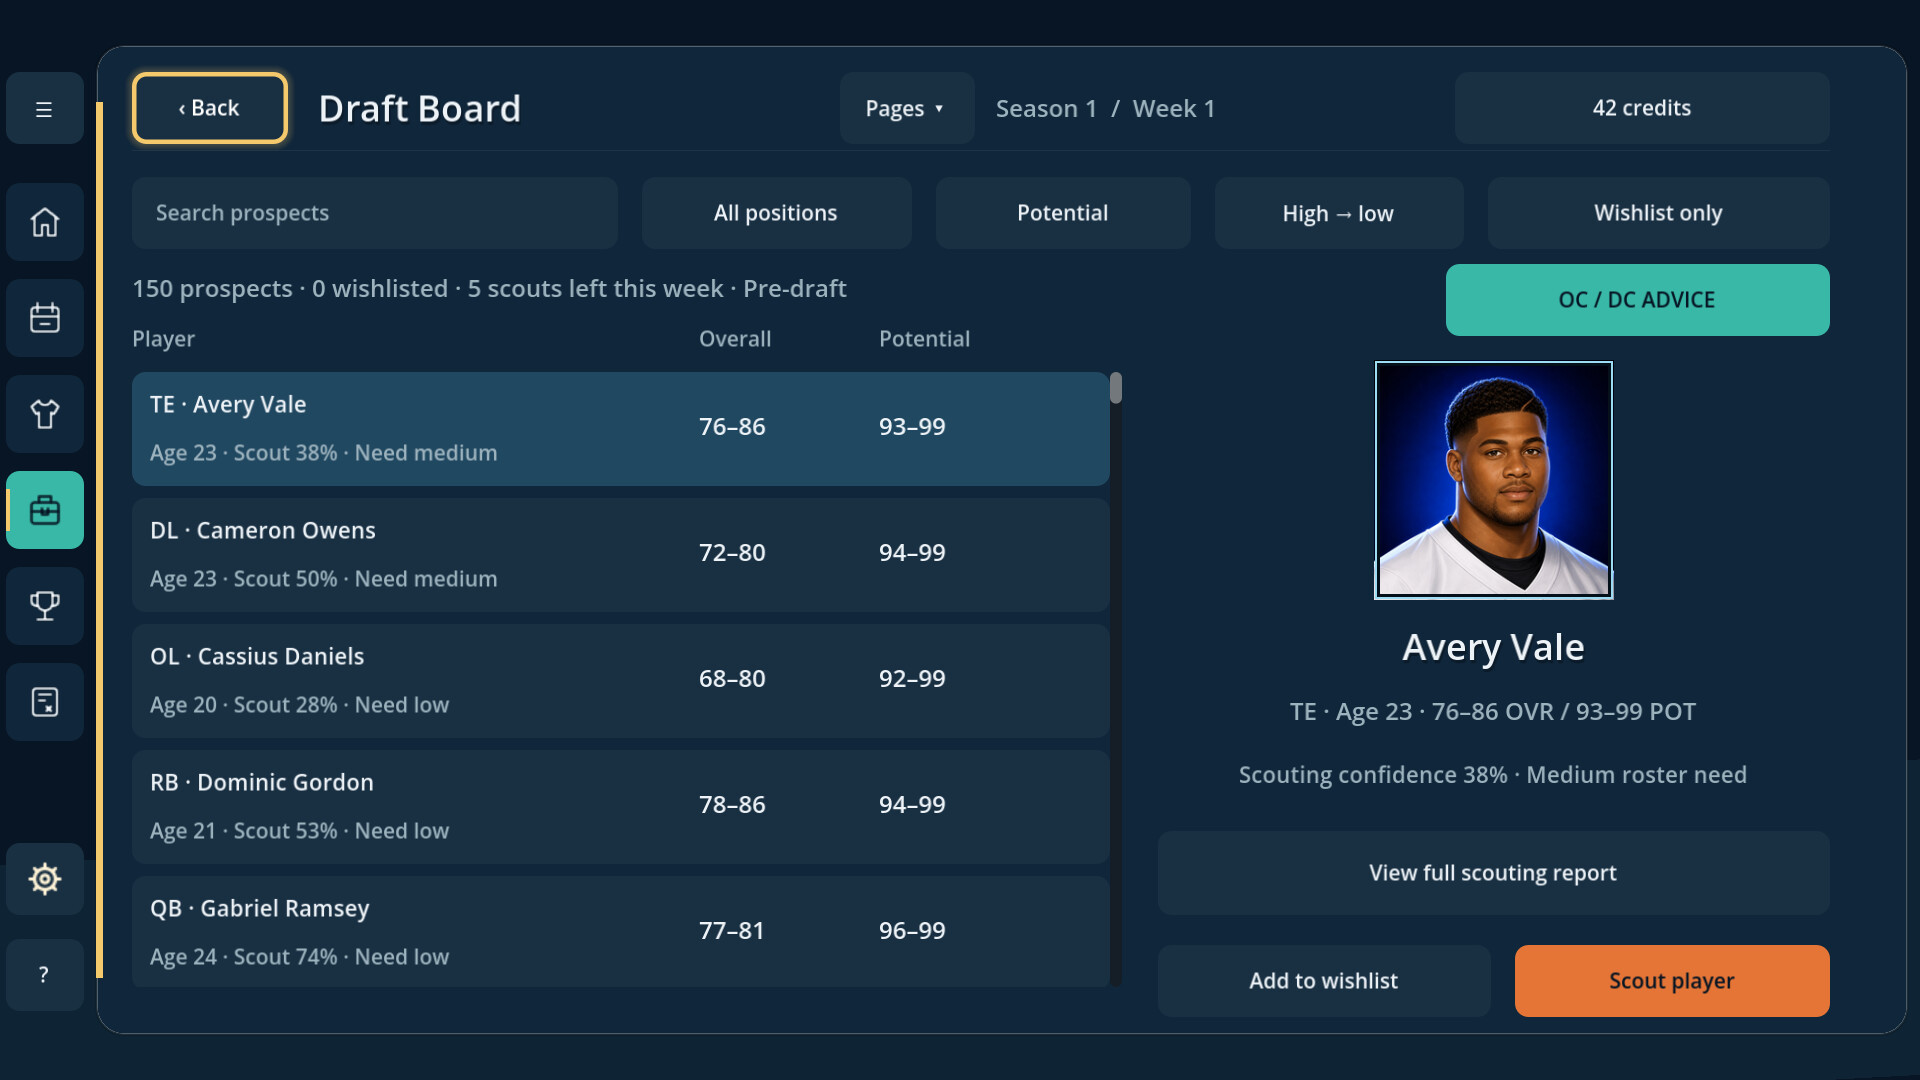Toggle High to low sort order
The width and height of the screenshot is (1920, 1080).
[x=1338, y=213]
